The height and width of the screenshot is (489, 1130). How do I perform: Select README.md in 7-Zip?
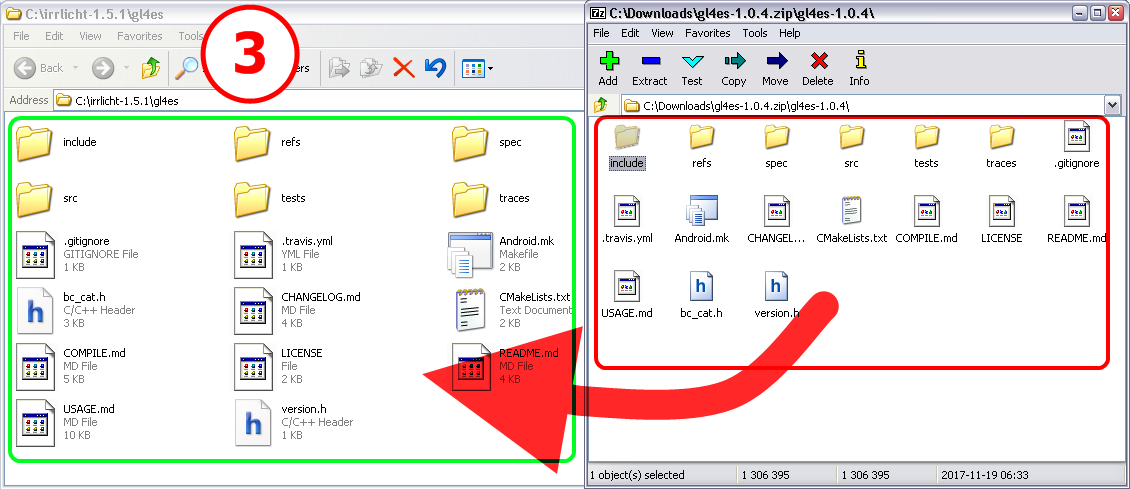pyautogui.click(x=1076, y=220)
